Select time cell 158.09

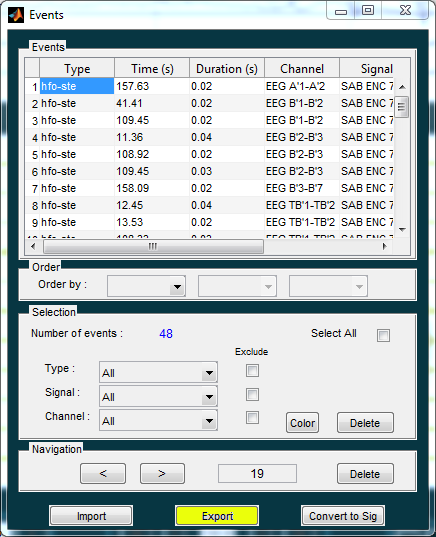[x=152, y=188]
